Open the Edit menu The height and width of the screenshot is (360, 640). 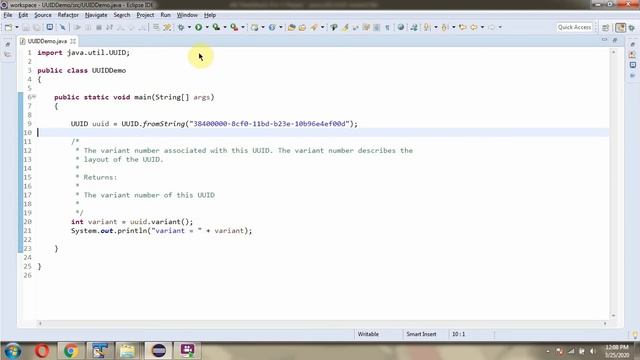click(23, 15)
